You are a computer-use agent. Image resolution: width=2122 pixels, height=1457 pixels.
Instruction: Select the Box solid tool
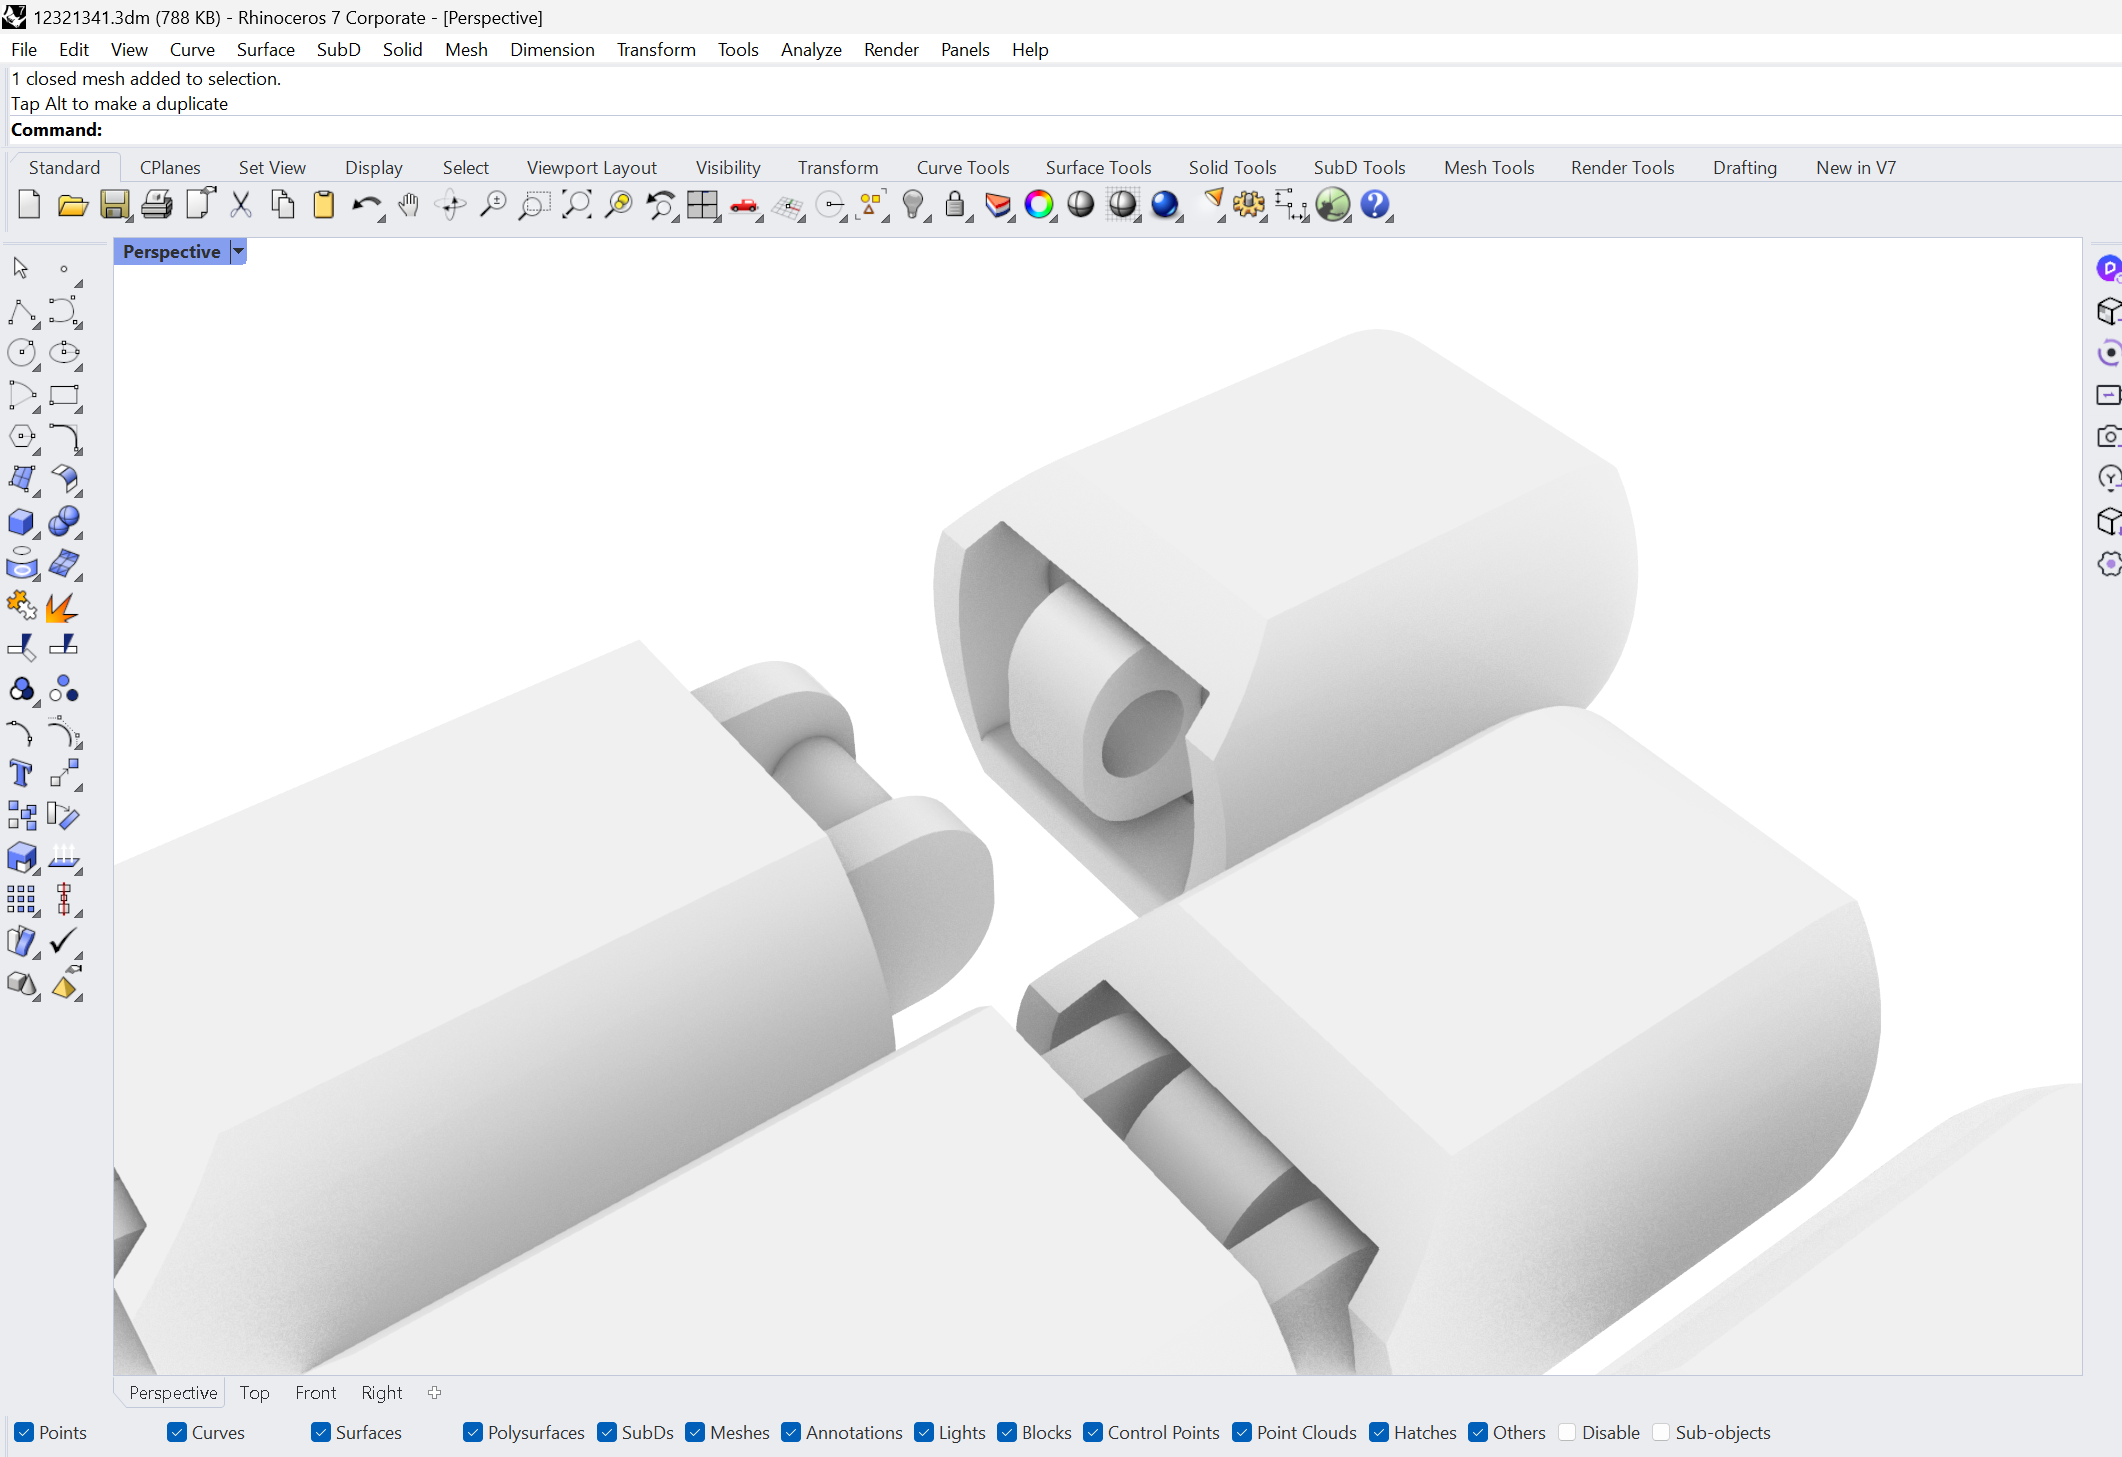[21, 522]
